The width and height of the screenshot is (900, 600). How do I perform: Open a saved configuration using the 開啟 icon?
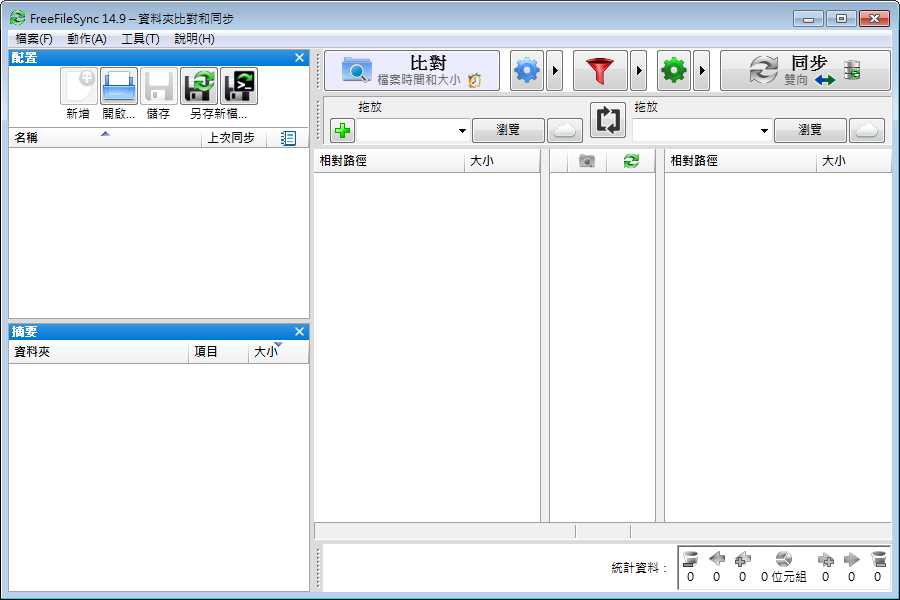(118, 85)
